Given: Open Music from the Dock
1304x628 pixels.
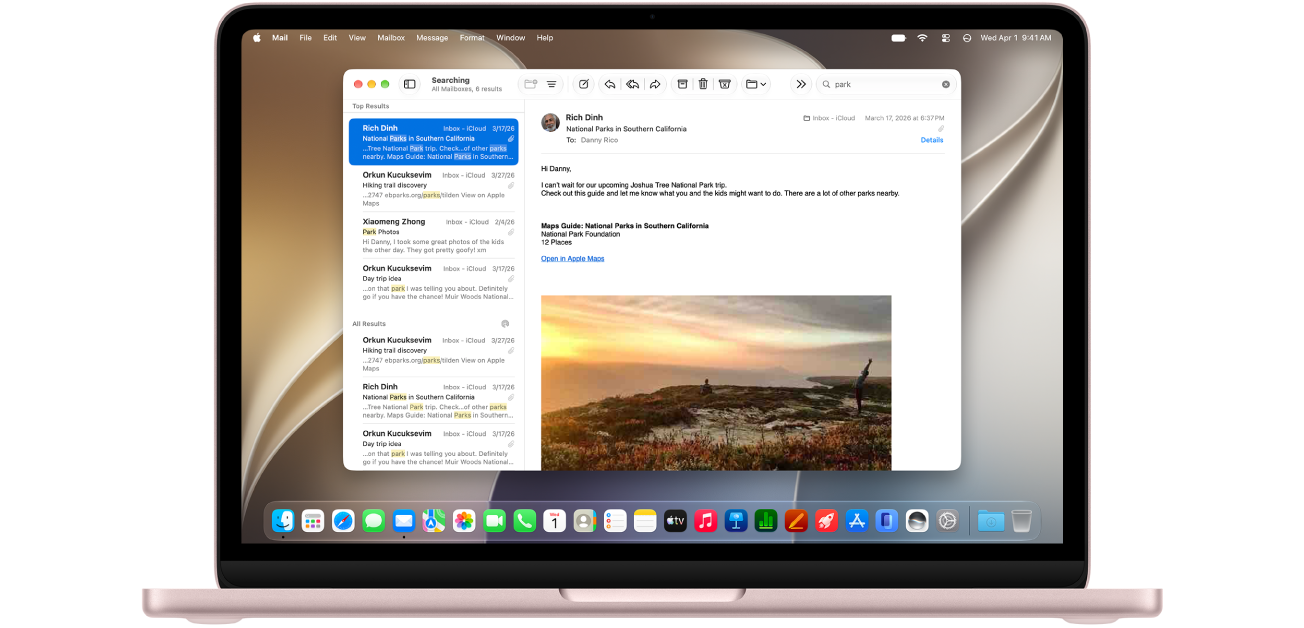Looking at the screenshot, I should [x=706, y=521].
